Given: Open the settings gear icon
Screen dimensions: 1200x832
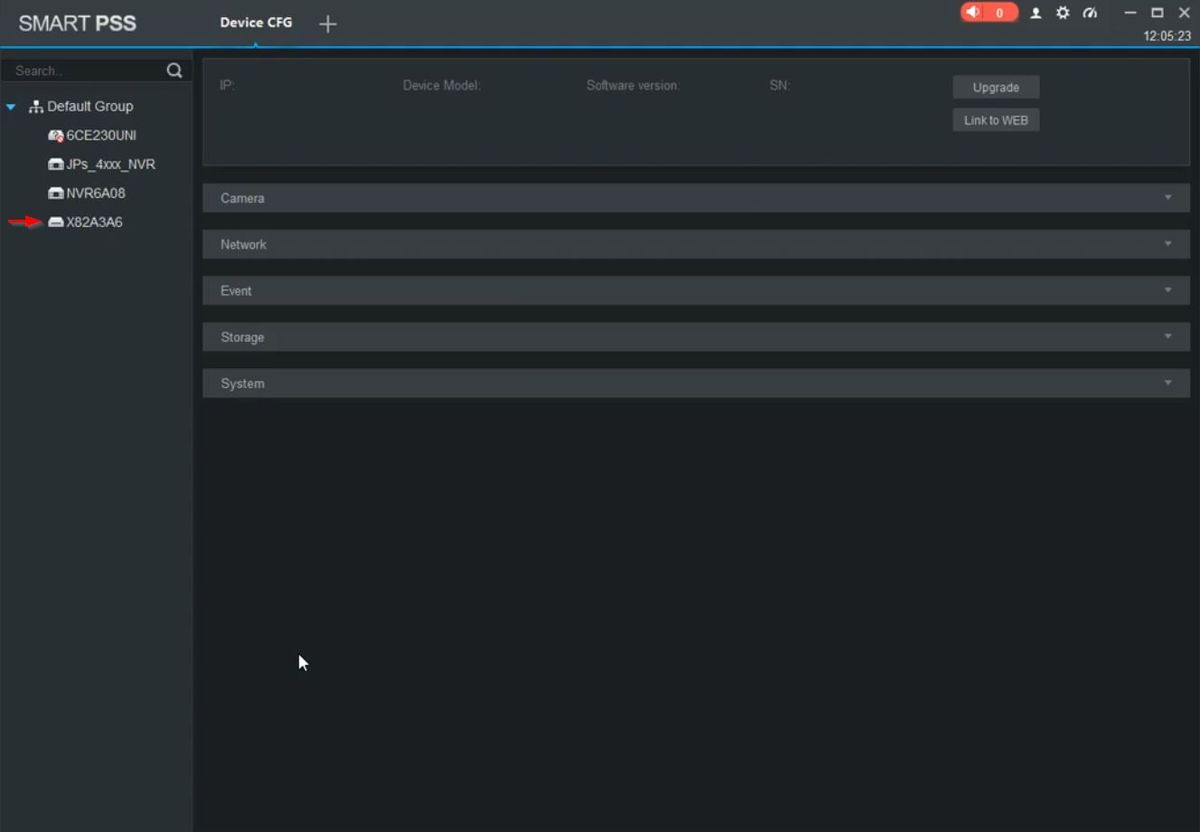Looking at the screenshot, I should click(1063, 13).
